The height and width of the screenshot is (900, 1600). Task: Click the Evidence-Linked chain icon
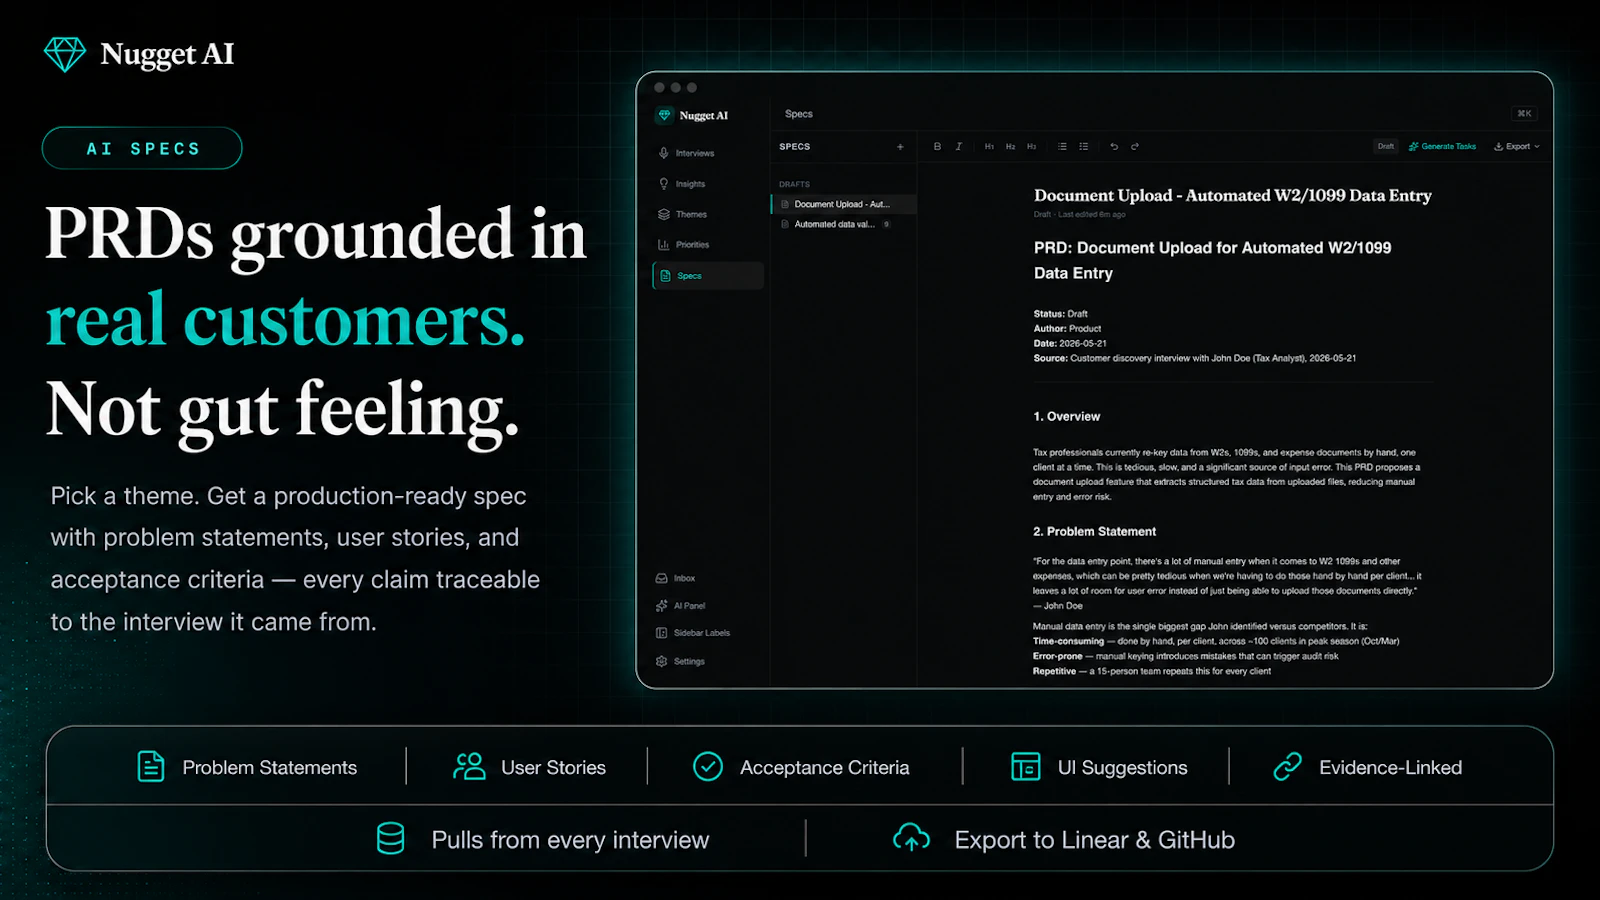1287,767
